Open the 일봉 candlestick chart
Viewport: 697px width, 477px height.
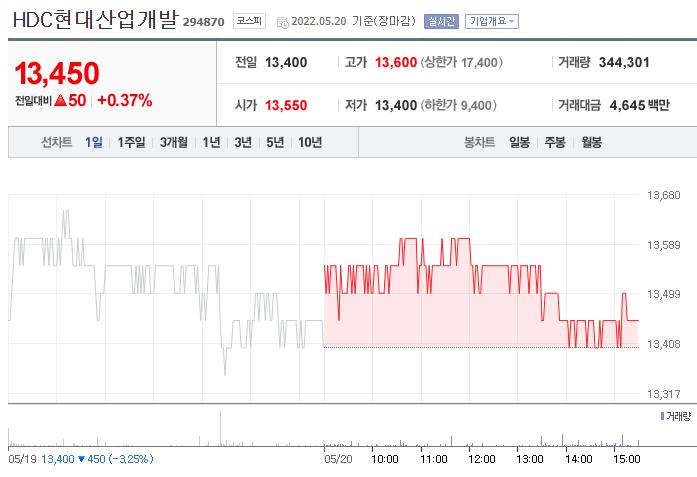(x=520, y=142)
